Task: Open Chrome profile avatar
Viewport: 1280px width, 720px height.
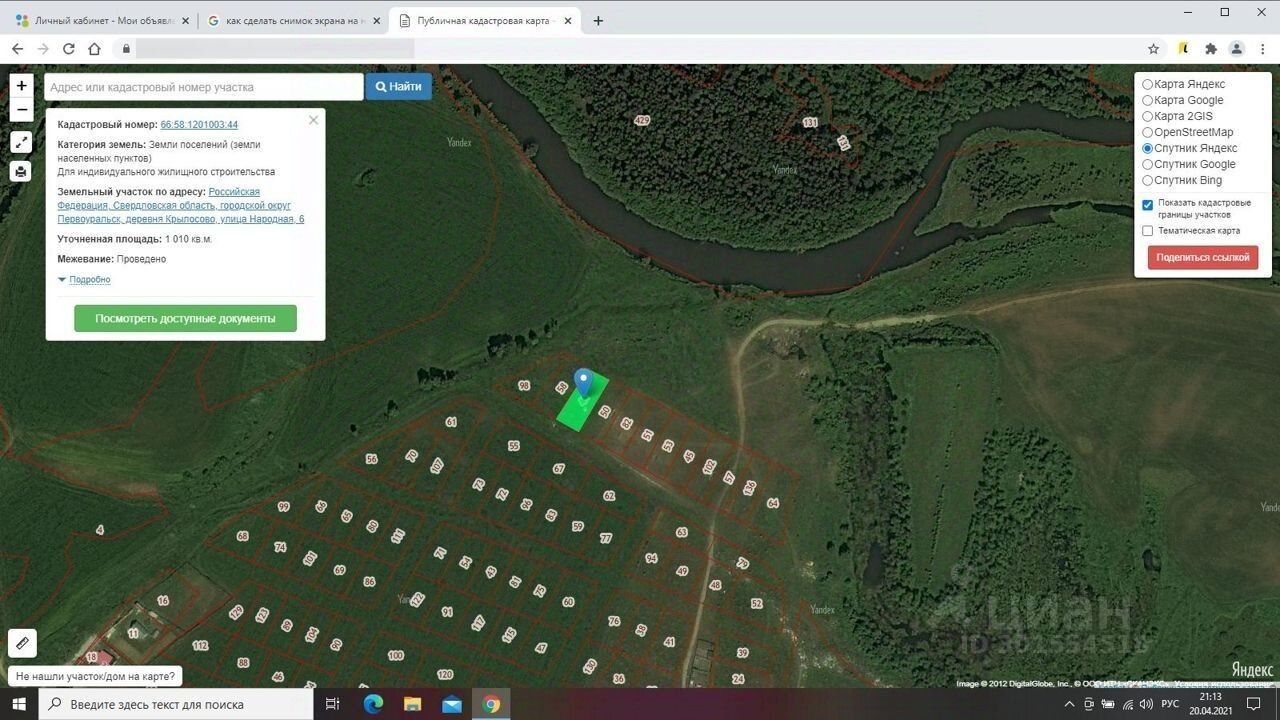Action: point(1237,48)
